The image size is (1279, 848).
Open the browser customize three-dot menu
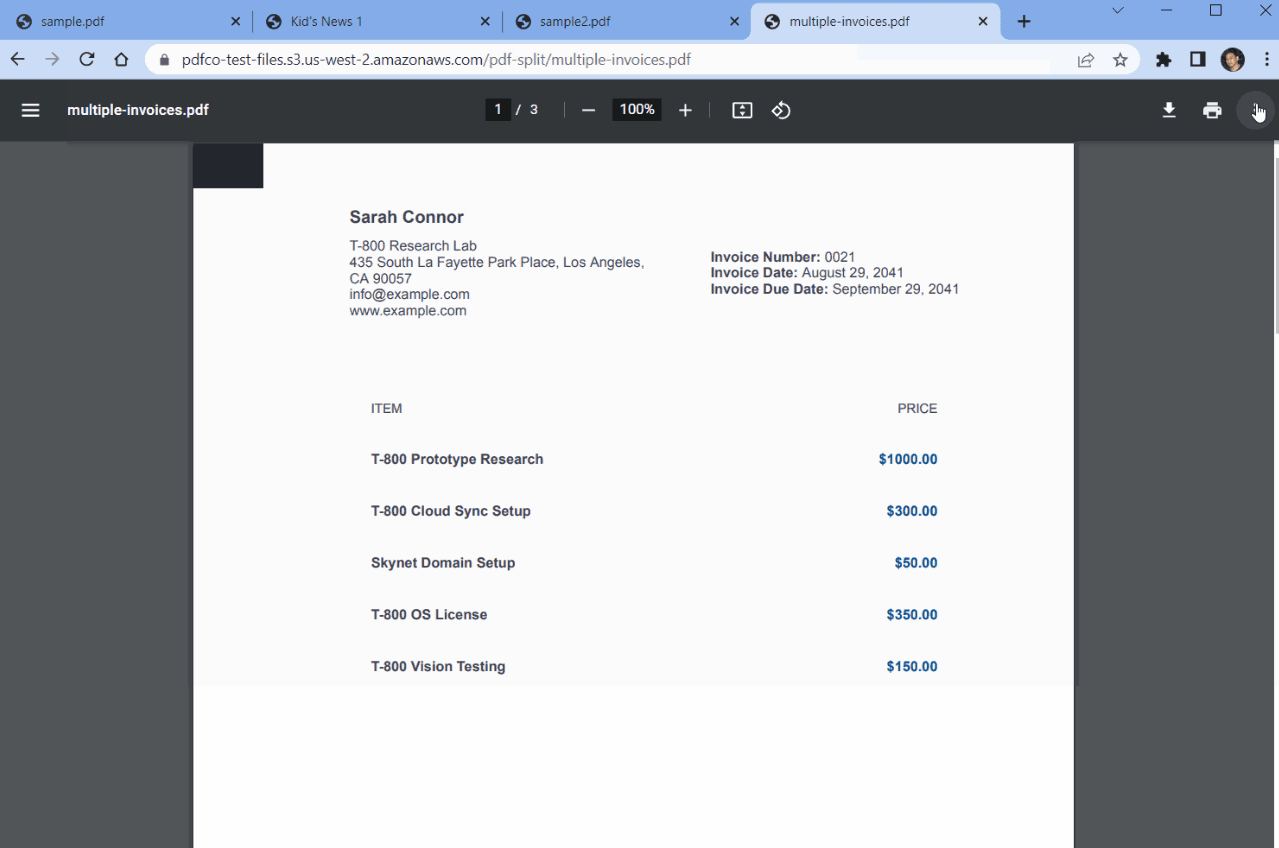1268,59
